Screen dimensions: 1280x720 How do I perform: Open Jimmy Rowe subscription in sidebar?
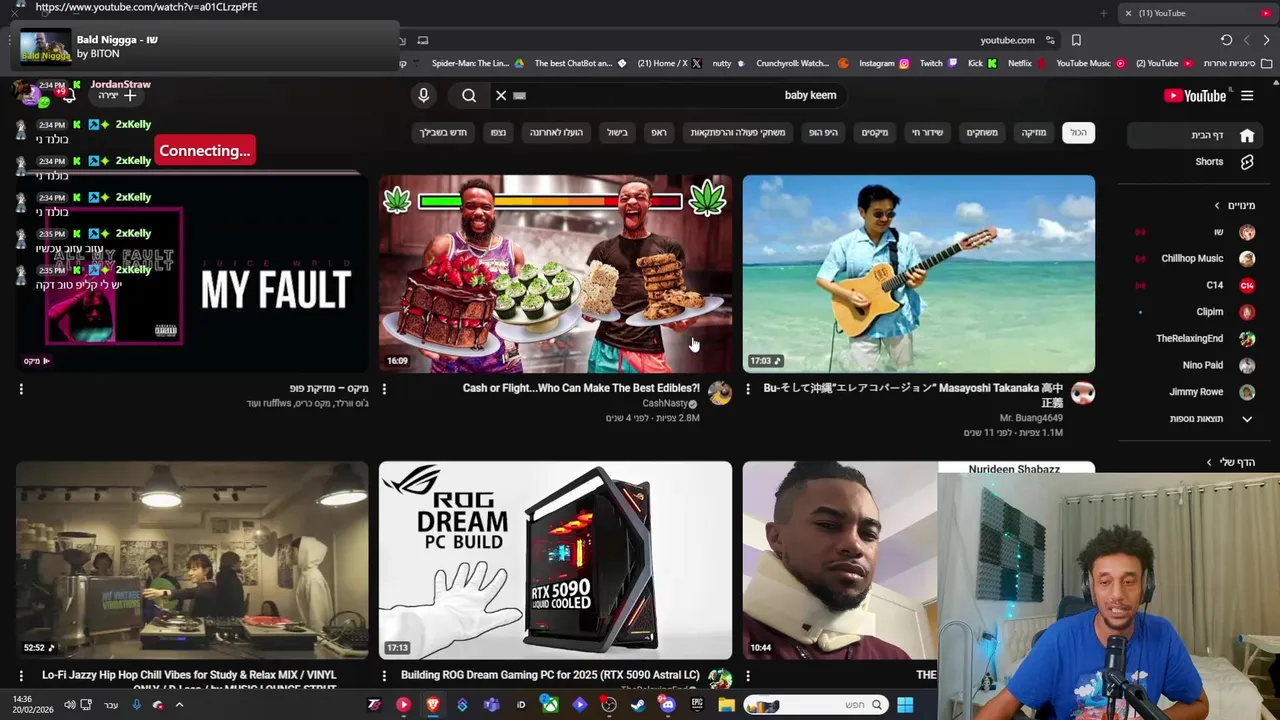[1195, 392]
